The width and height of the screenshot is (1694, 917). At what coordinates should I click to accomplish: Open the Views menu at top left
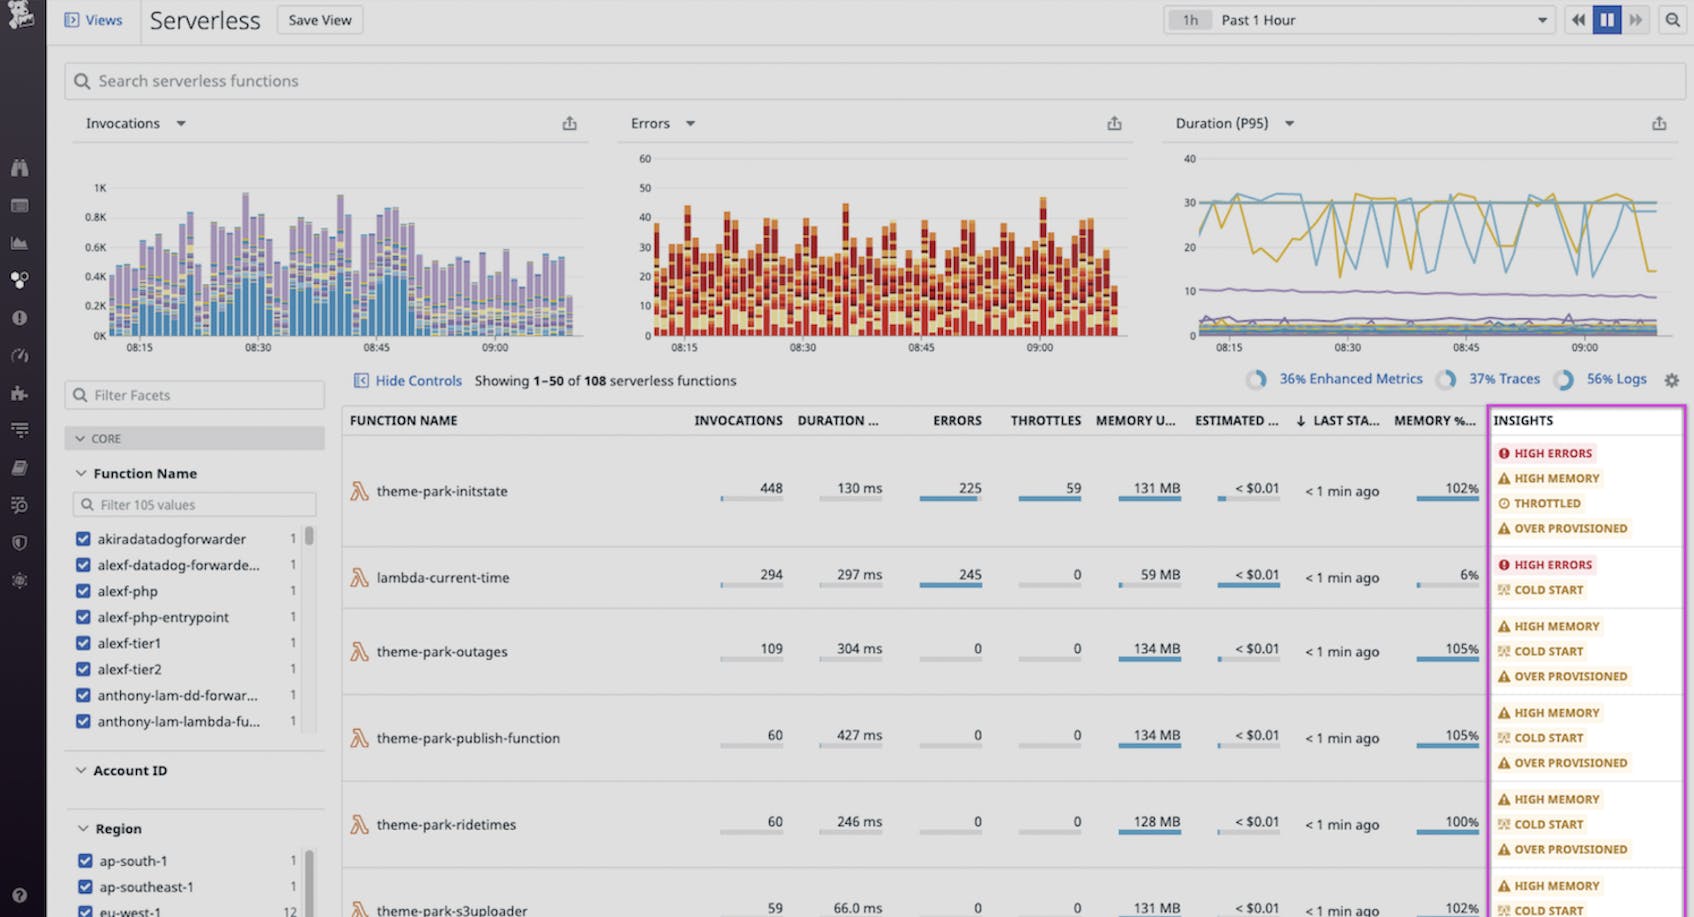tap(94, 19)
